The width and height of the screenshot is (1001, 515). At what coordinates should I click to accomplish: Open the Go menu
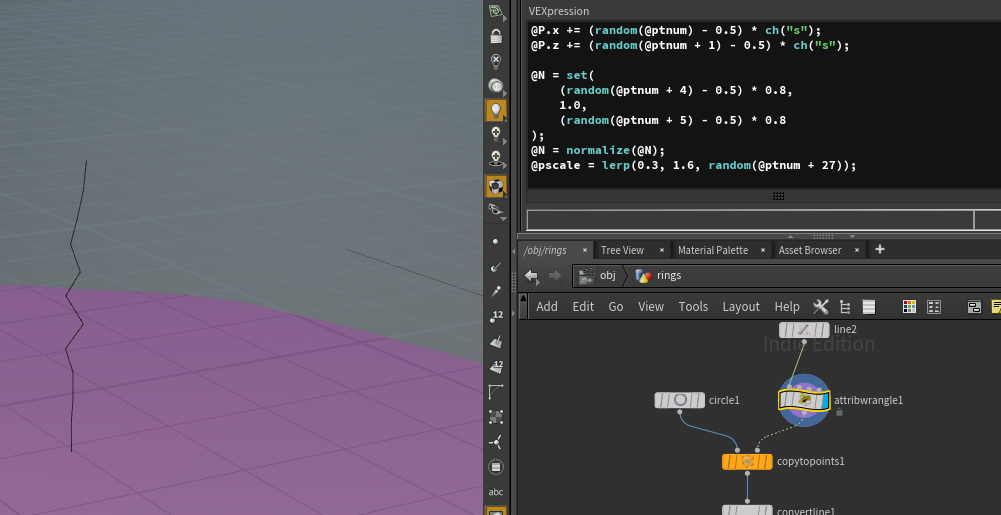[616, 307]
